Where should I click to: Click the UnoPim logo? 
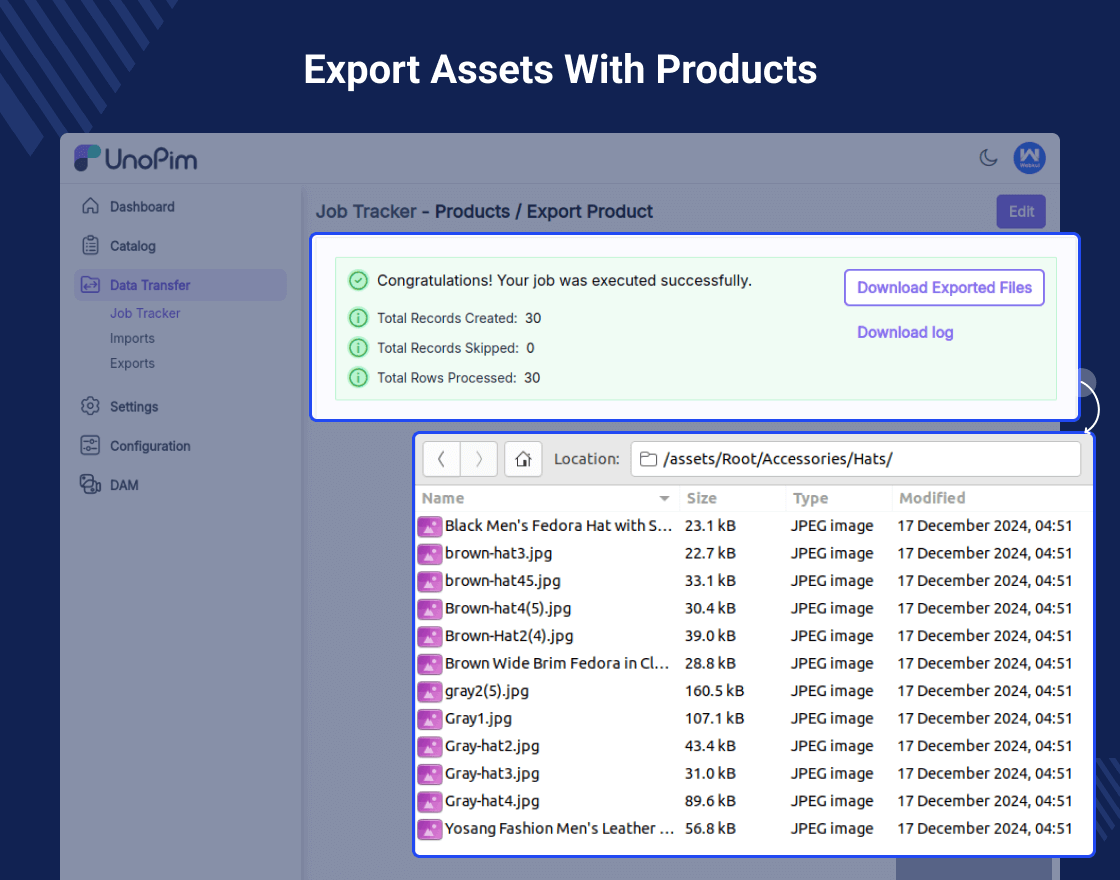[x=134, y=158]
